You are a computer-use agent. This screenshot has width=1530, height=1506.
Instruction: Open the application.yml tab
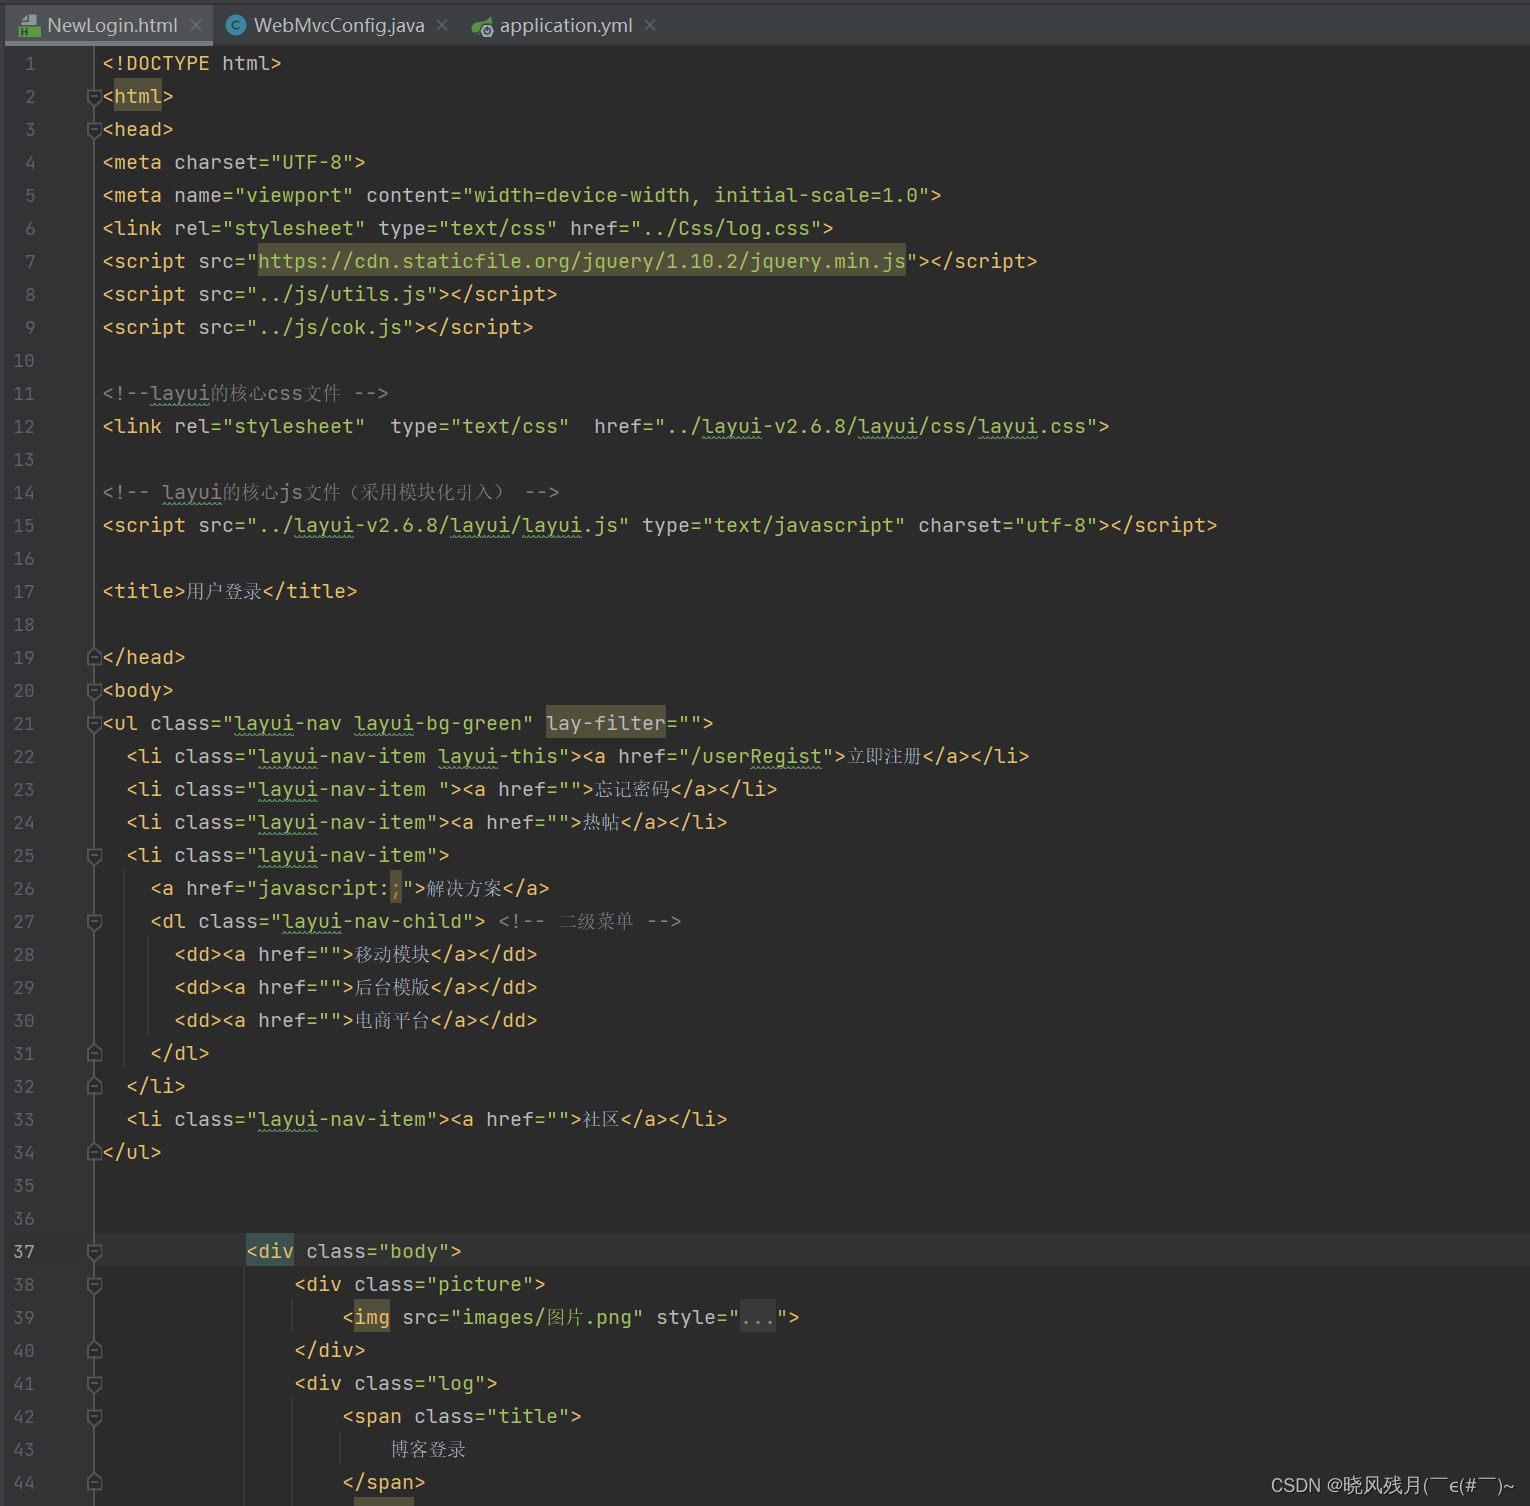coord(566,25)
